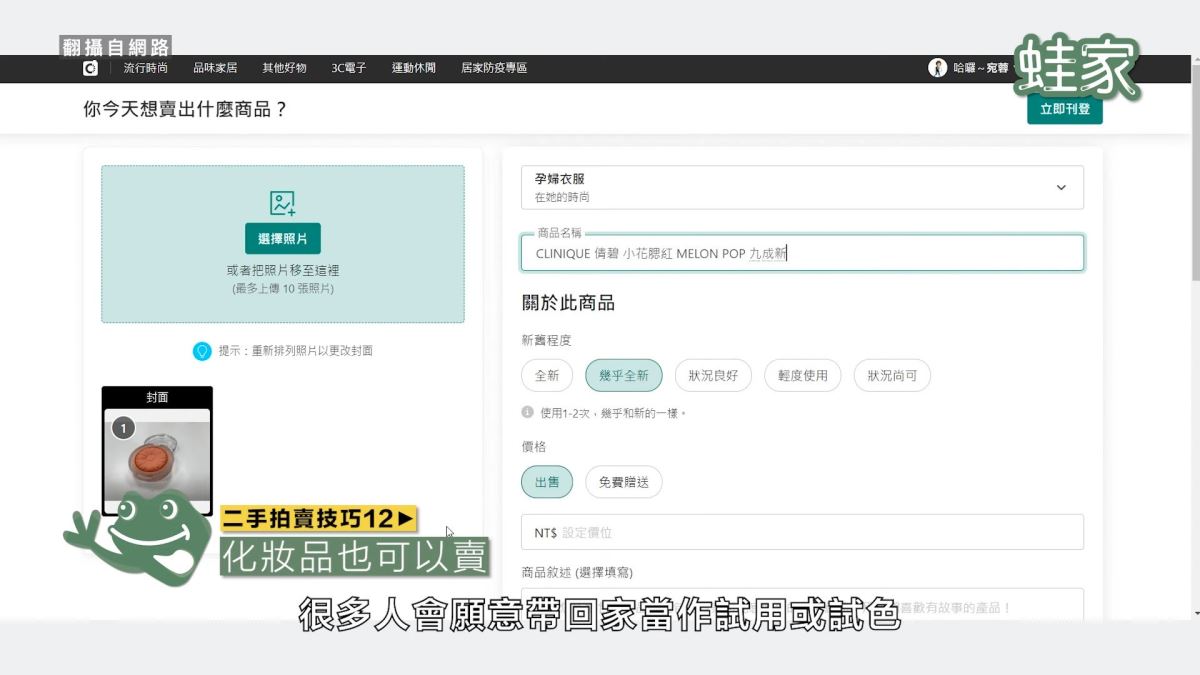Toggle the 免費贈送 price option
This screenshot has height=675, width=1200.
pyautogui.click(x=623, y=482)
